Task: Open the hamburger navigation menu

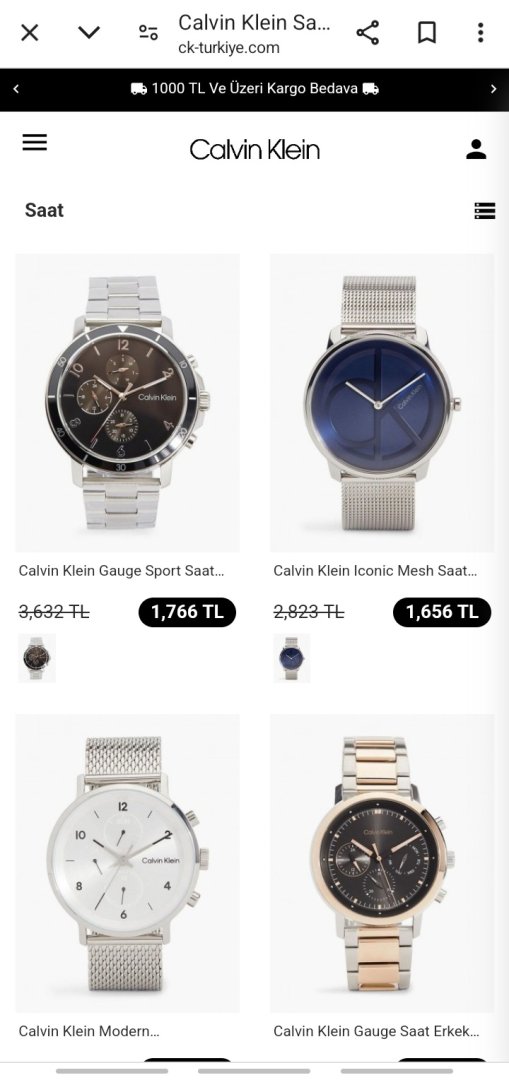Action: (x=34, y=143)
